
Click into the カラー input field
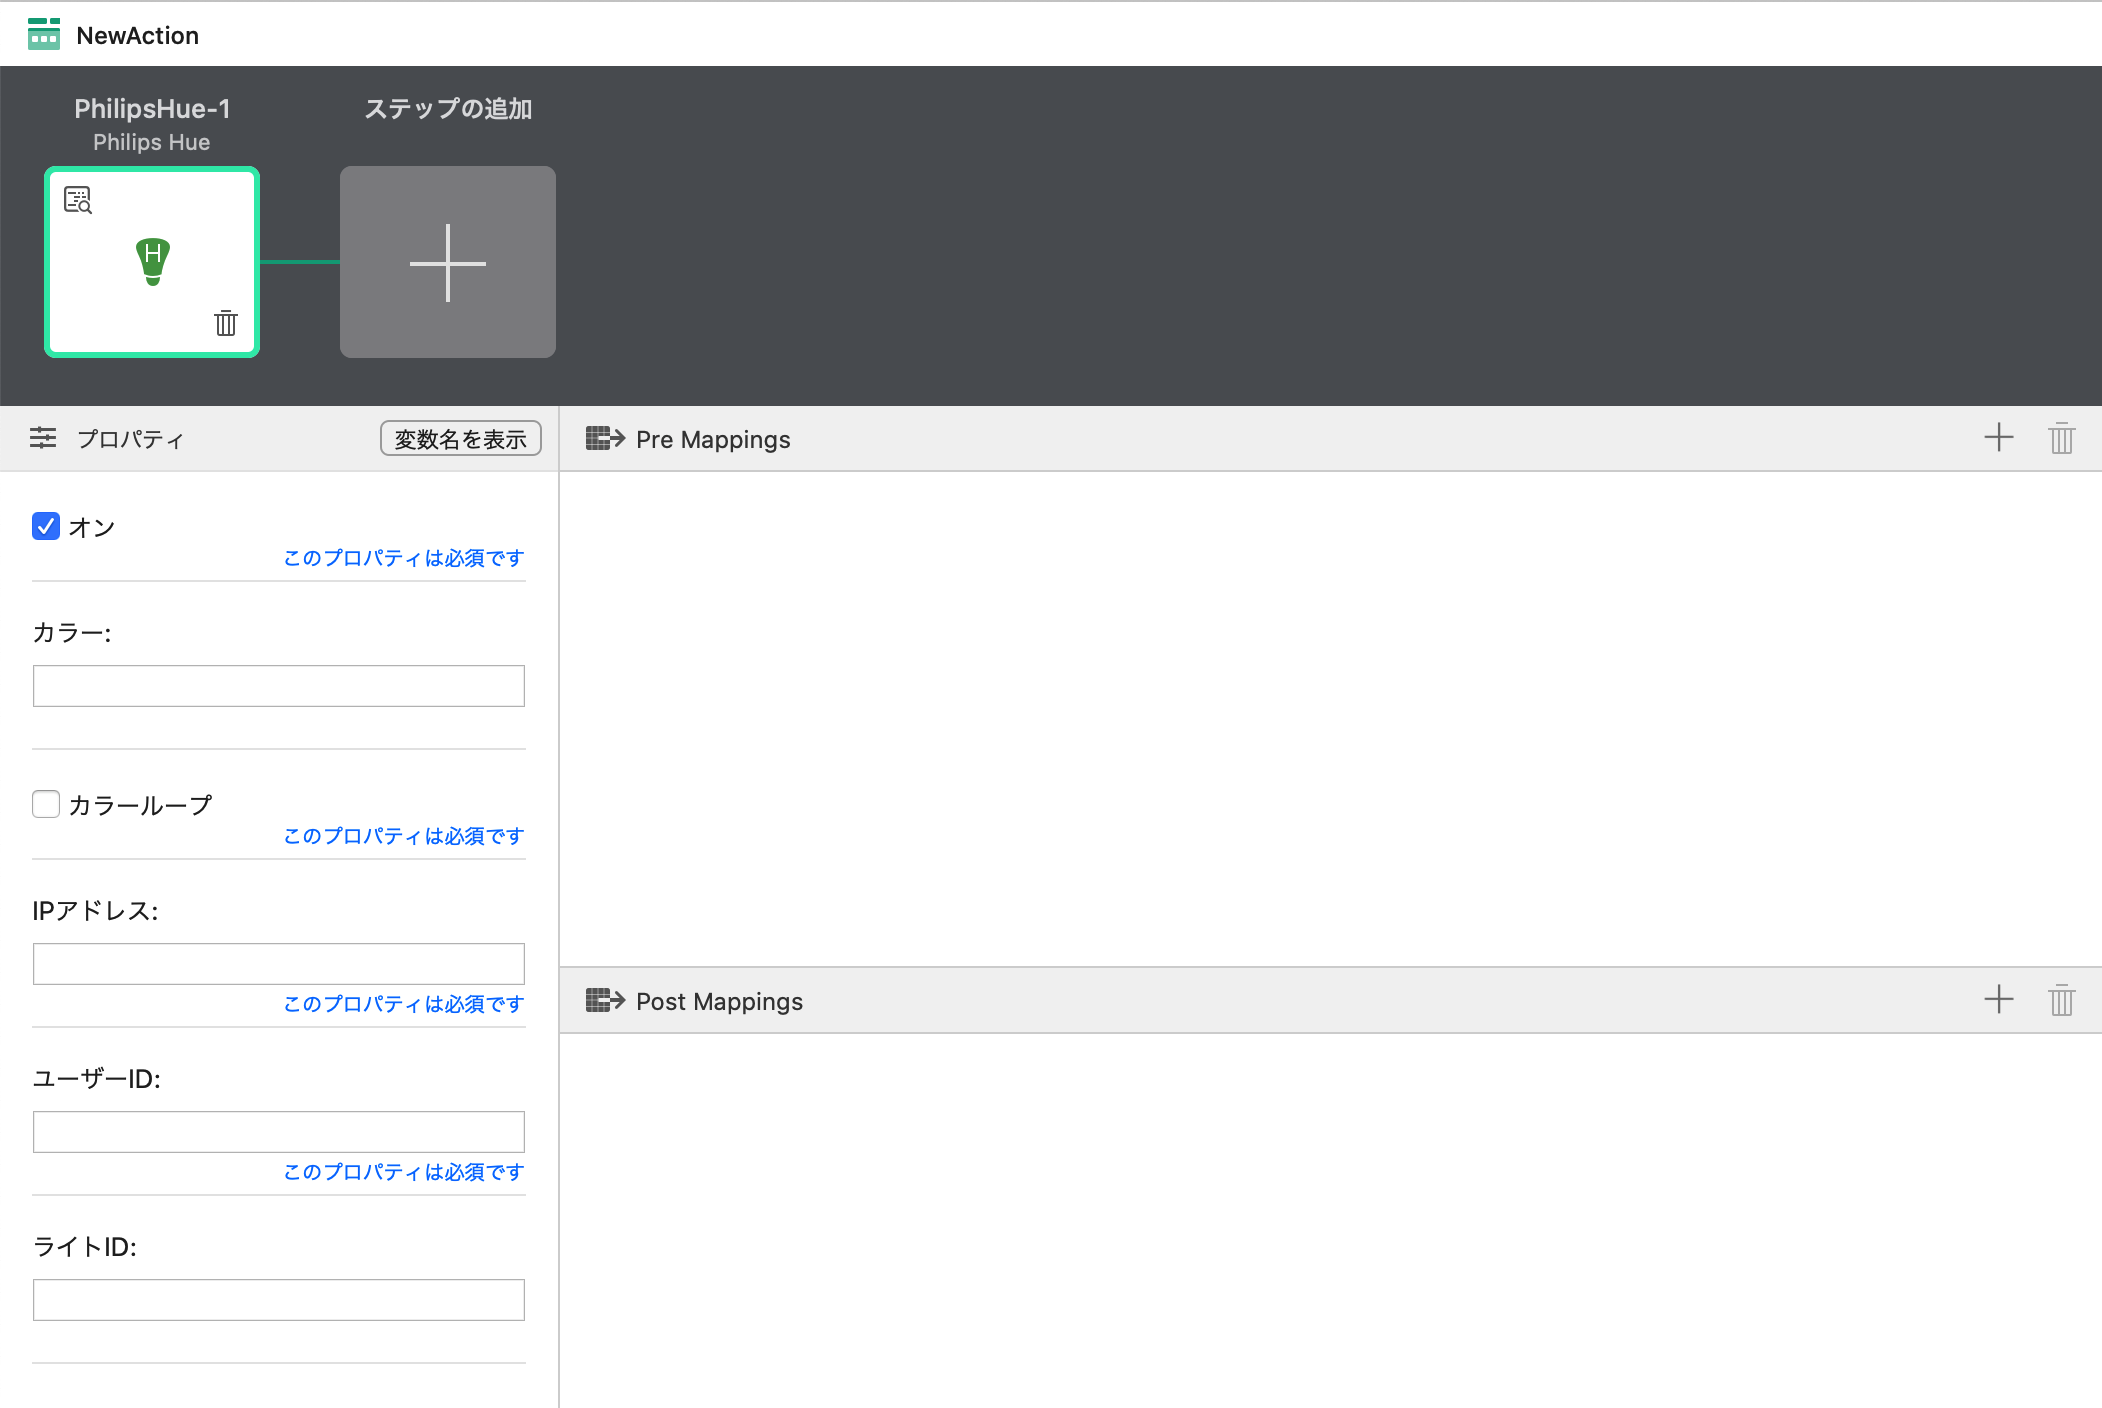pos(278,686)
